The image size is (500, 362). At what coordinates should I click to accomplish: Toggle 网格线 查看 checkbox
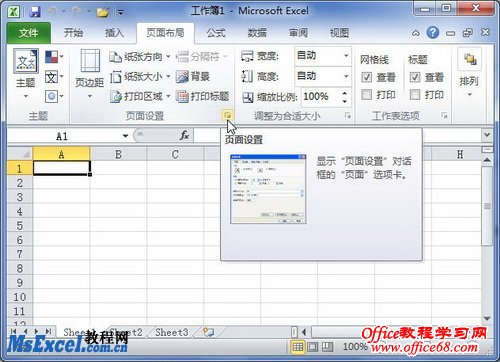[367, 77]
